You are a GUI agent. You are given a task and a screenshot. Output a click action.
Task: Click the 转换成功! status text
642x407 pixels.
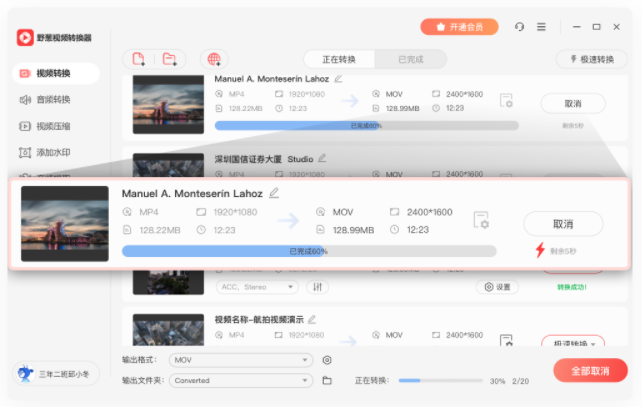[572, 287]
